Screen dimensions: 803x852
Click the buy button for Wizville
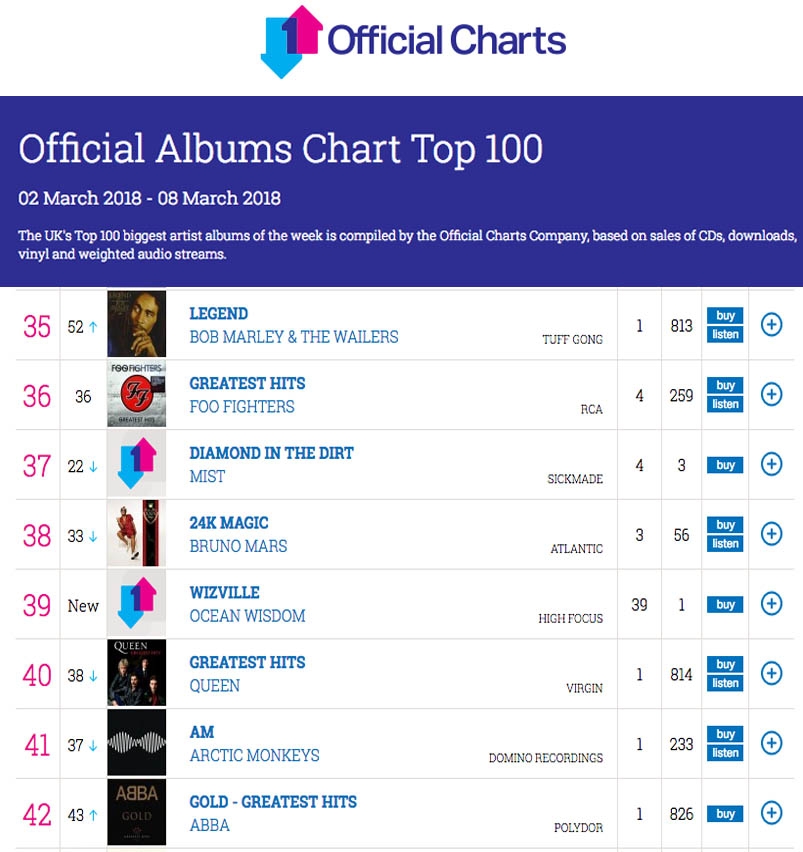(724, 604)
